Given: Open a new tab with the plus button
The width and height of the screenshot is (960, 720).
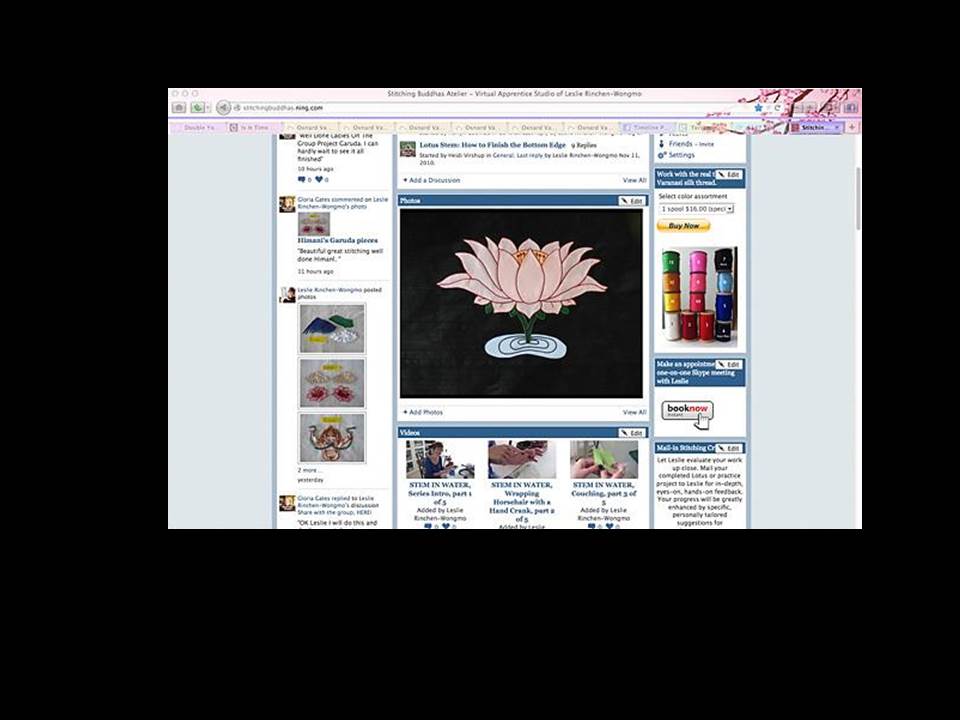Looking at the screenshot, I should (852, 127).
